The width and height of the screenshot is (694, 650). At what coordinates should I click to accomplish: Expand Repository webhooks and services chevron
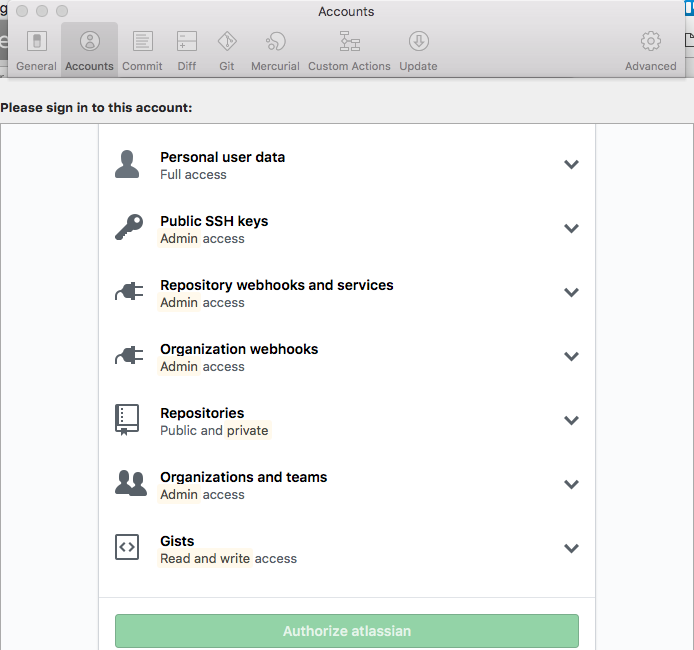tap(571, 292)
